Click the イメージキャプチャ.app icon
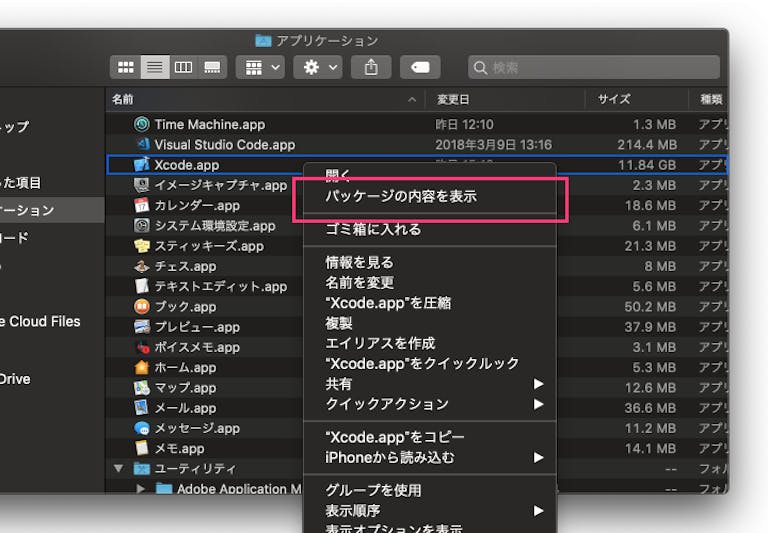768x533 pixels. coord(142,185)
